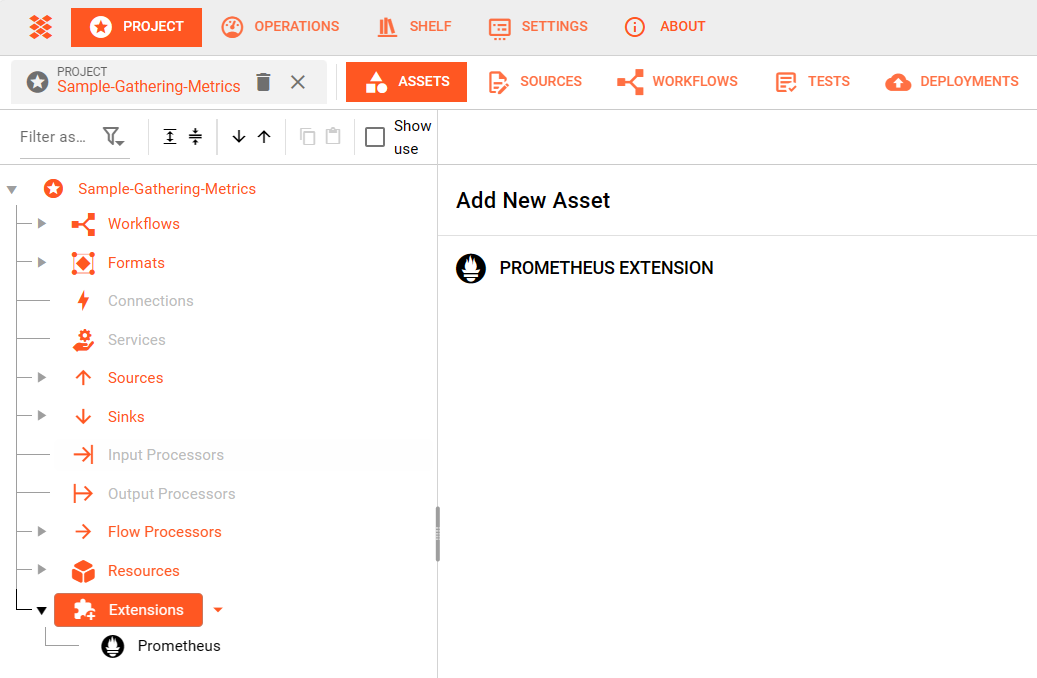Delete the Sample-Gathering-Metrics project via trash icon
Screen dimensions: 1037x678
263,81
